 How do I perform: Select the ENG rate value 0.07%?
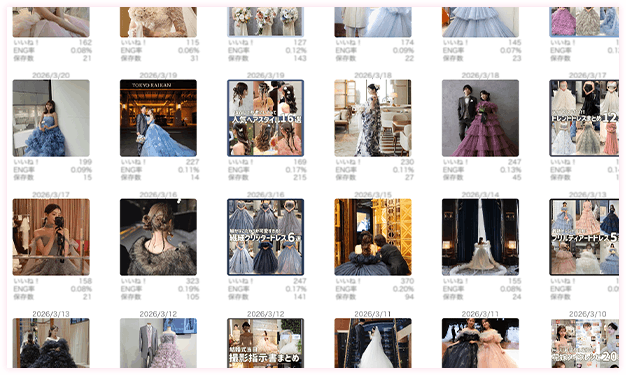(511, 50)
